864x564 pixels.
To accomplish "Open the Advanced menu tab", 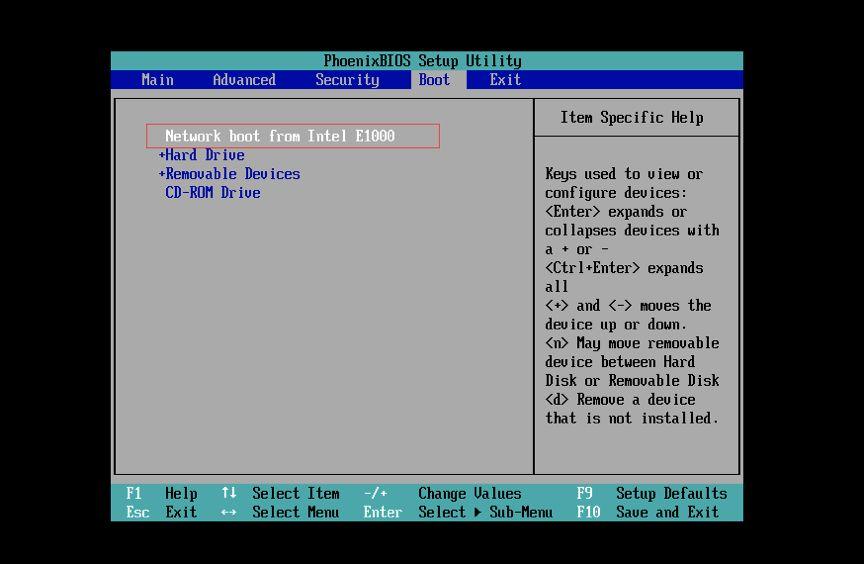I will pos(244,80).
